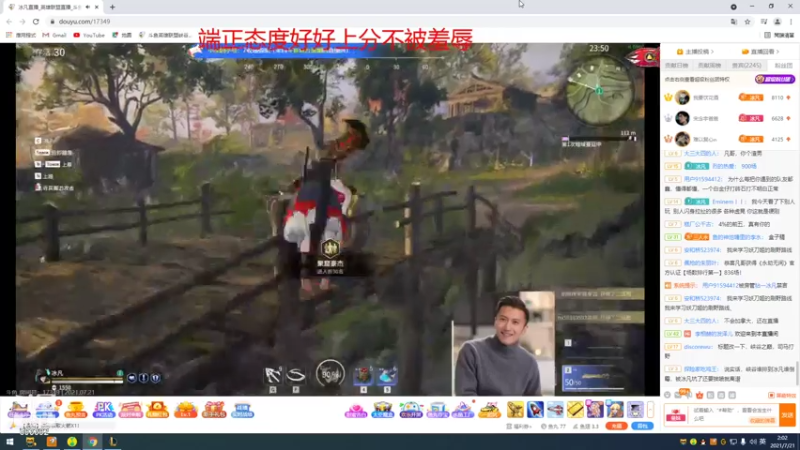Switch to the 贵宾(2245) tab
This screenshot has width=800, height=450.
coord(746,65)
